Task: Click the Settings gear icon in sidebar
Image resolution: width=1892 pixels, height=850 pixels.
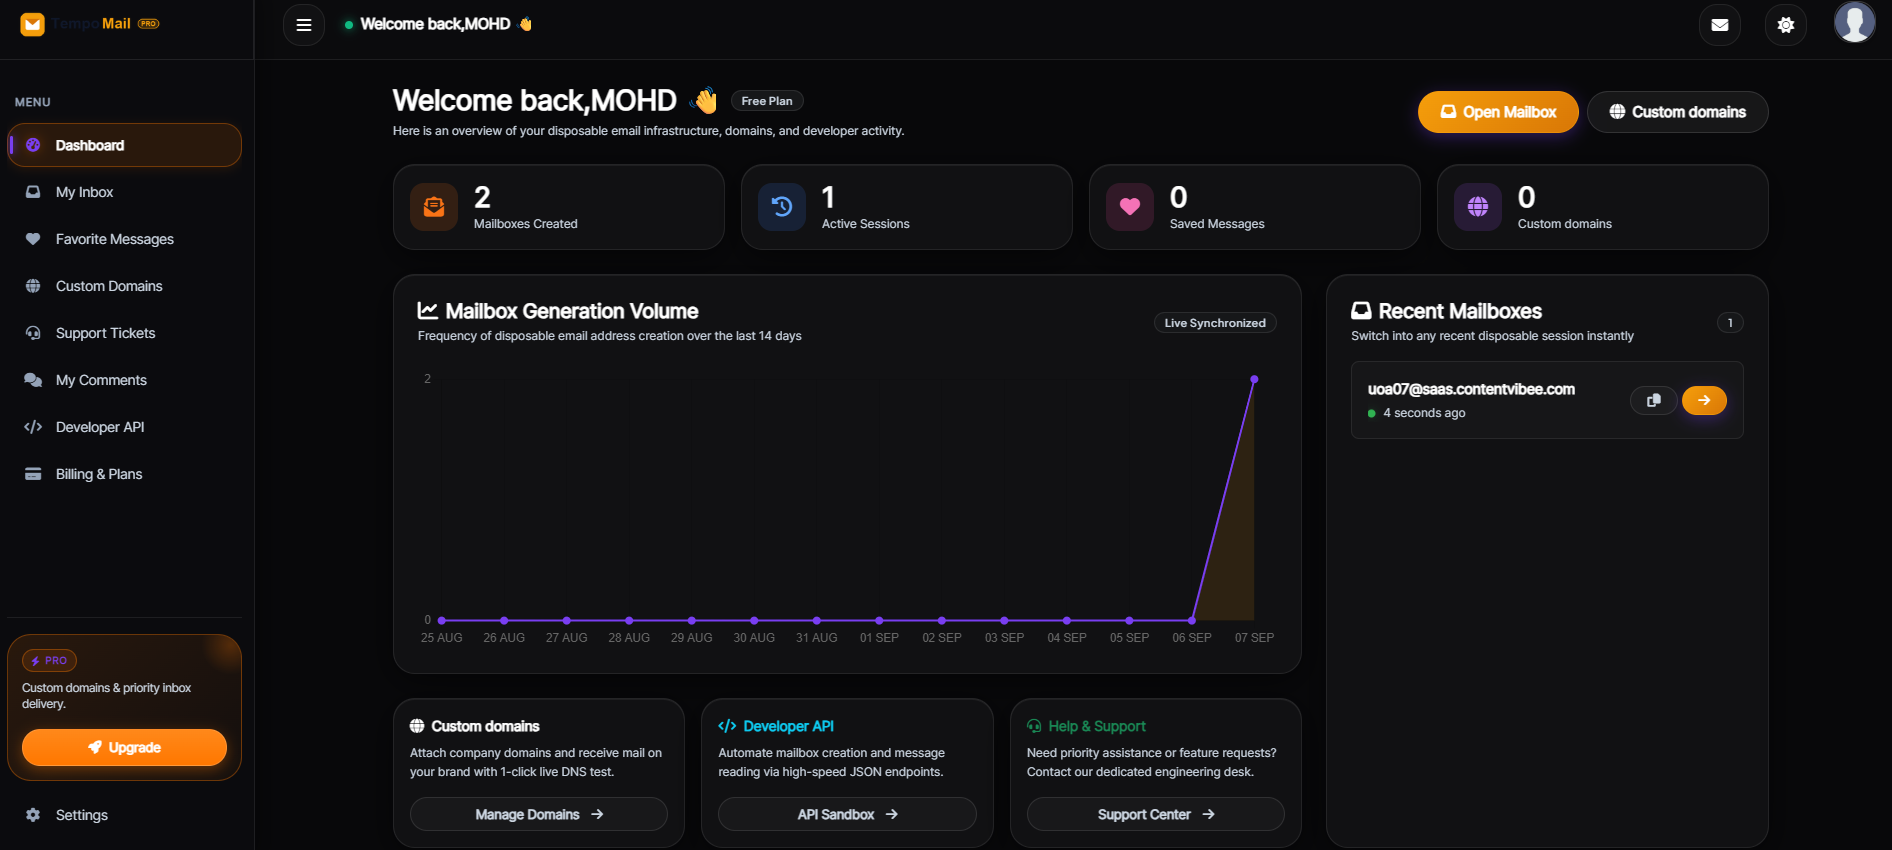Action: point(33,815)
